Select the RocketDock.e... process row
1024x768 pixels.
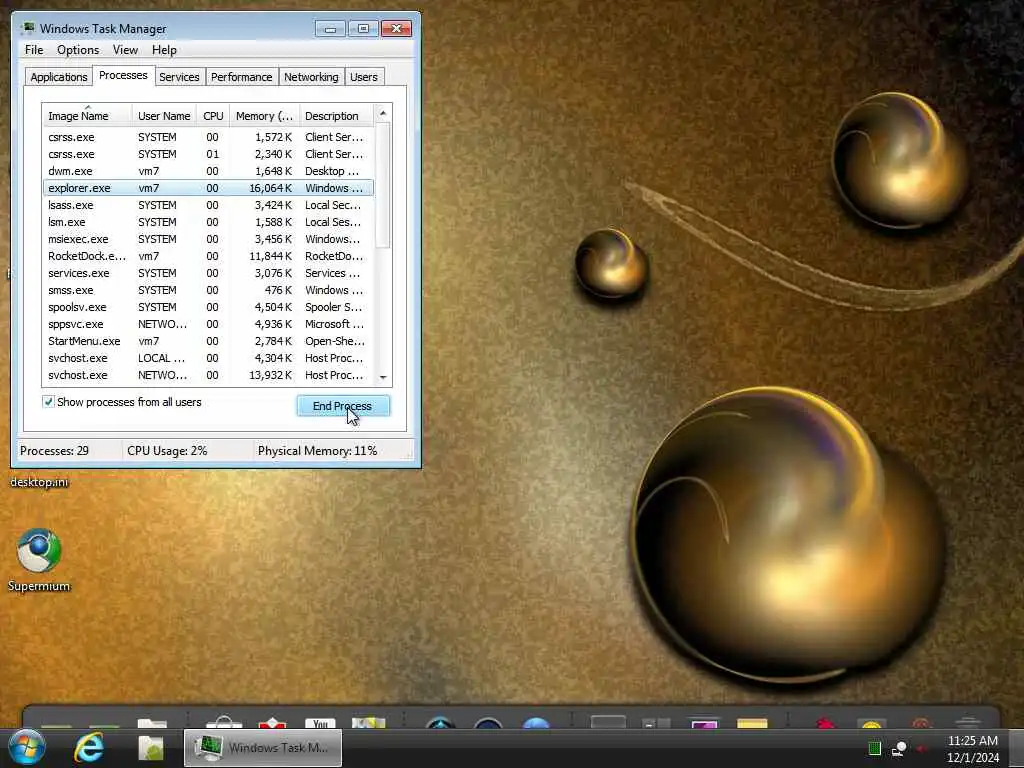pos(208,256)
